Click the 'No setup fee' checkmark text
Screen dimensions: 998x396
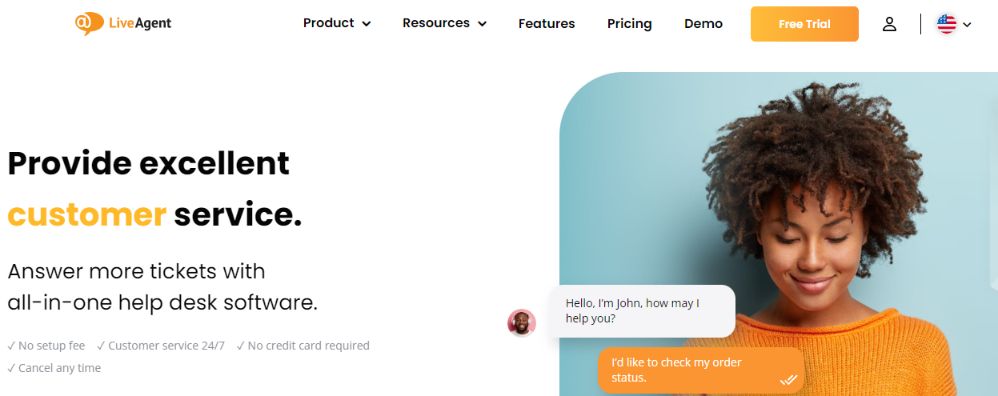pyautogui.click(x=46, y=346)
